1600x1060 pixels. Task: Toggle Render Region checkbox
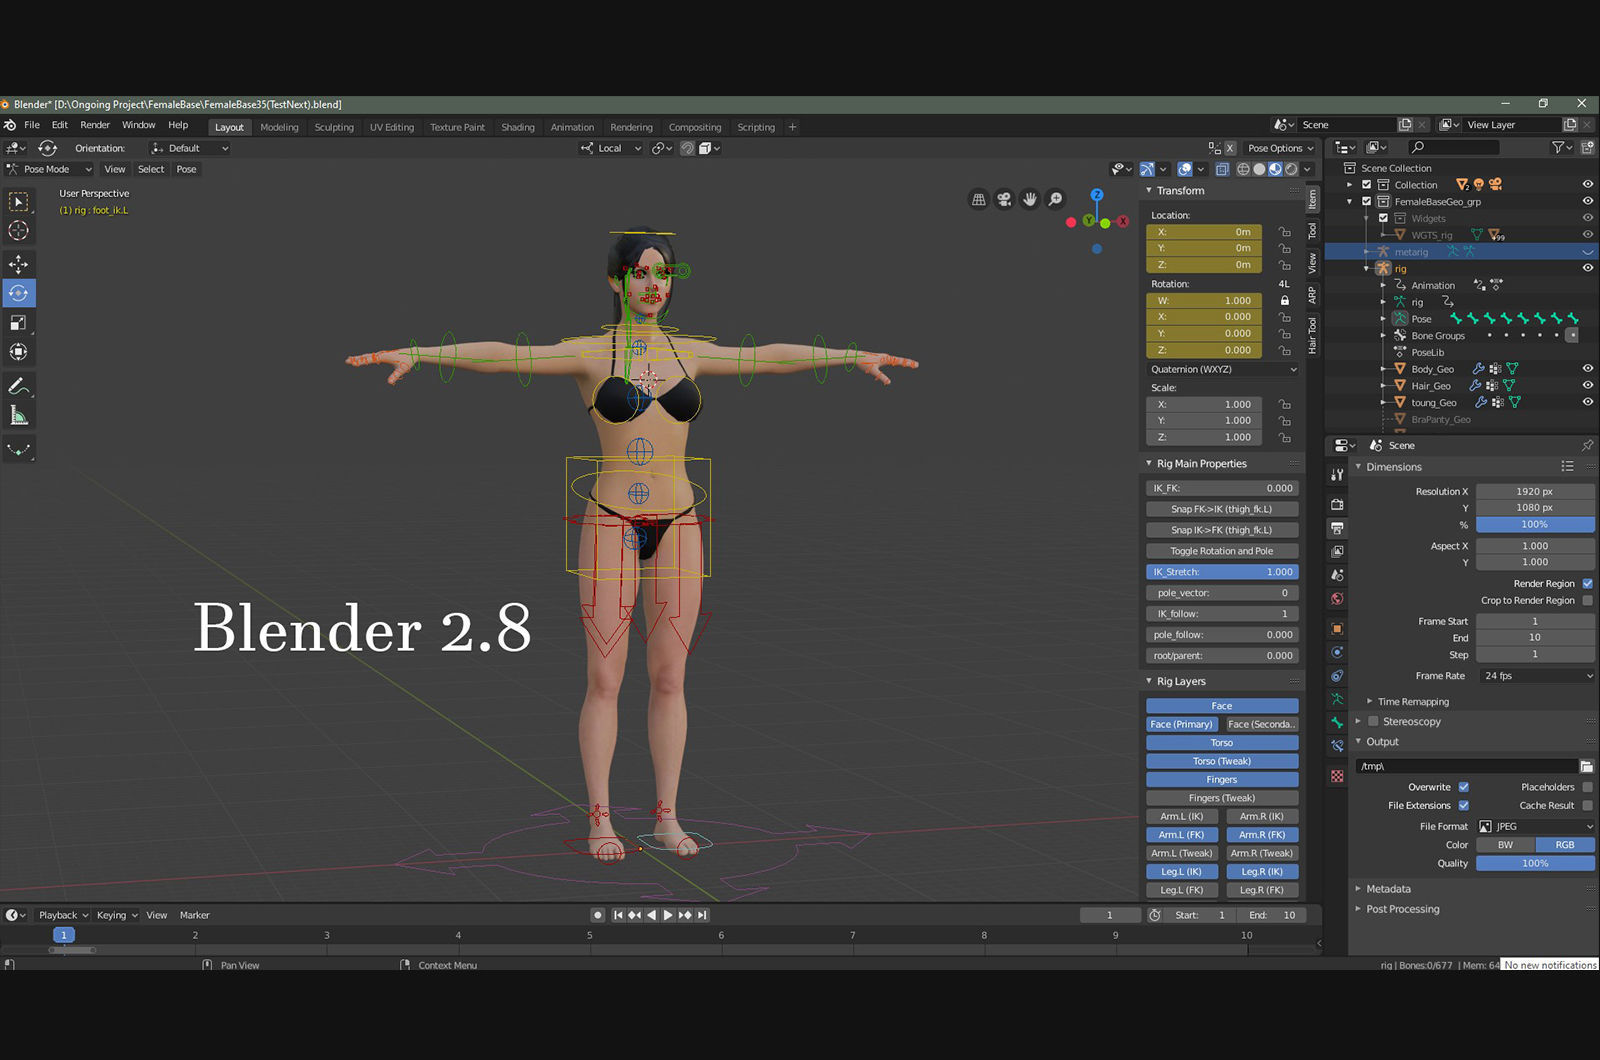1587,584
